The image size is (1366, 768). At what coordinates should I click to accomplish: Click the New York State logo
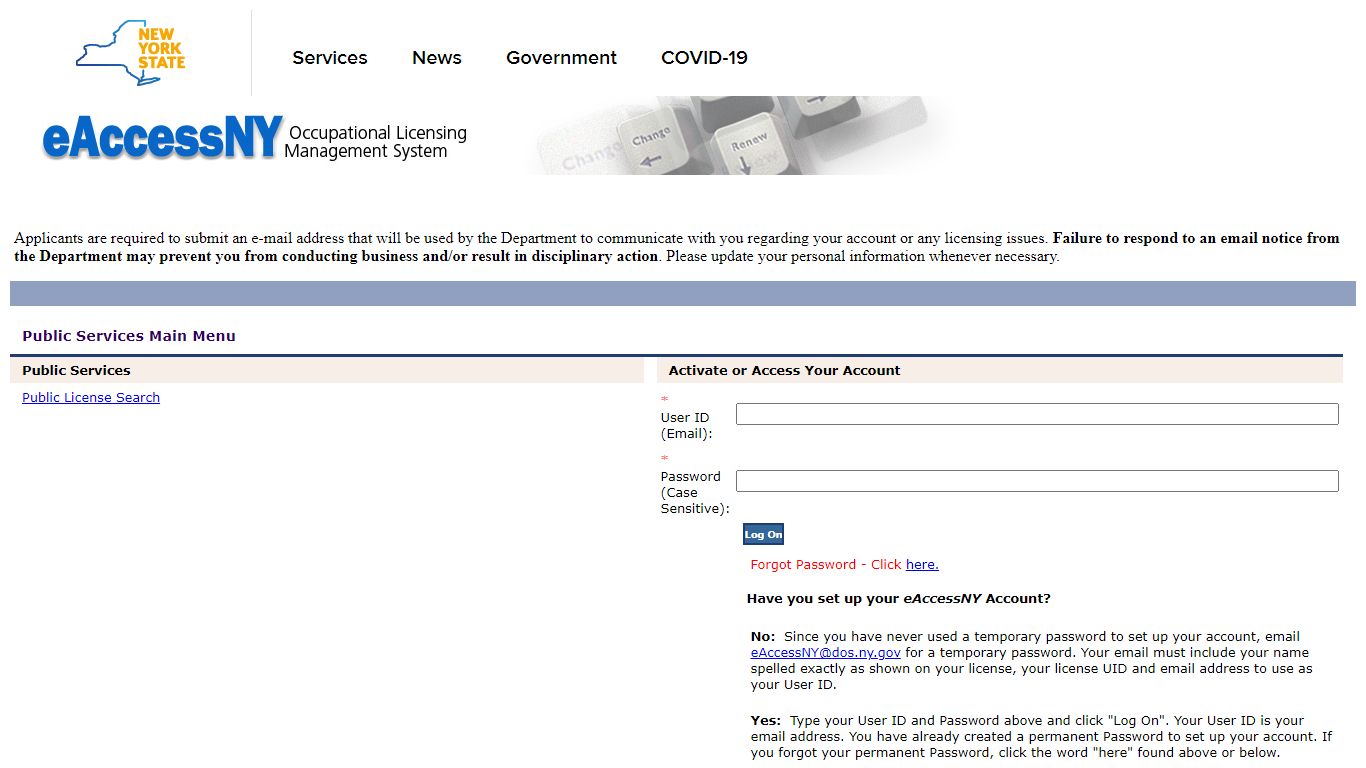pyautogui.click(x=130, y=52)
